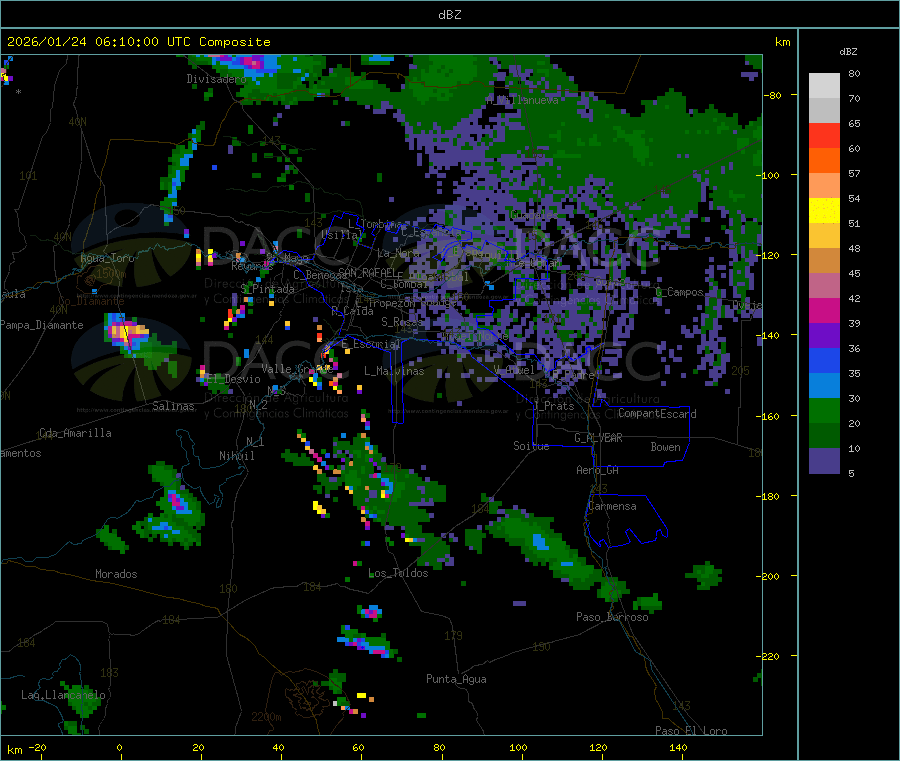The width and height of the screenshot is (900, 761).
Task: Click the 'Morados' place label
Action: pos(116,574)
